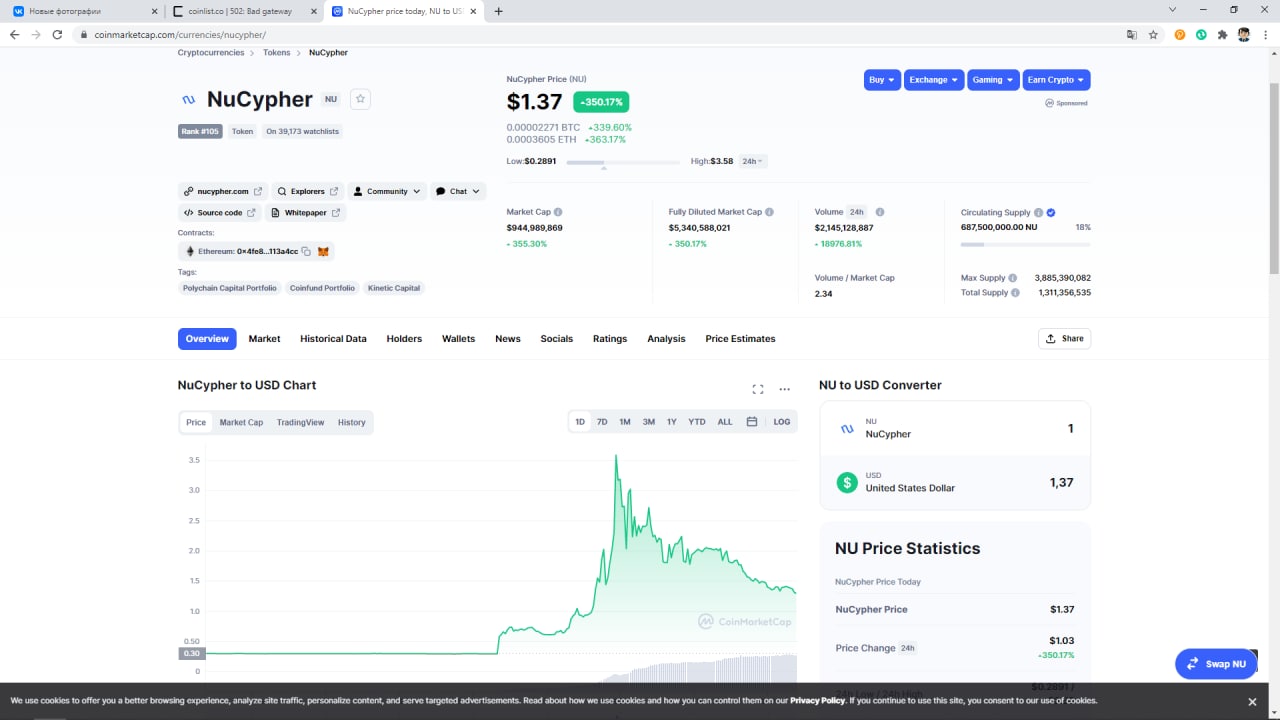This screenshot has width=1280, height=720.
Task: Open the Gaming dropdown
Action: coord(993,80)
